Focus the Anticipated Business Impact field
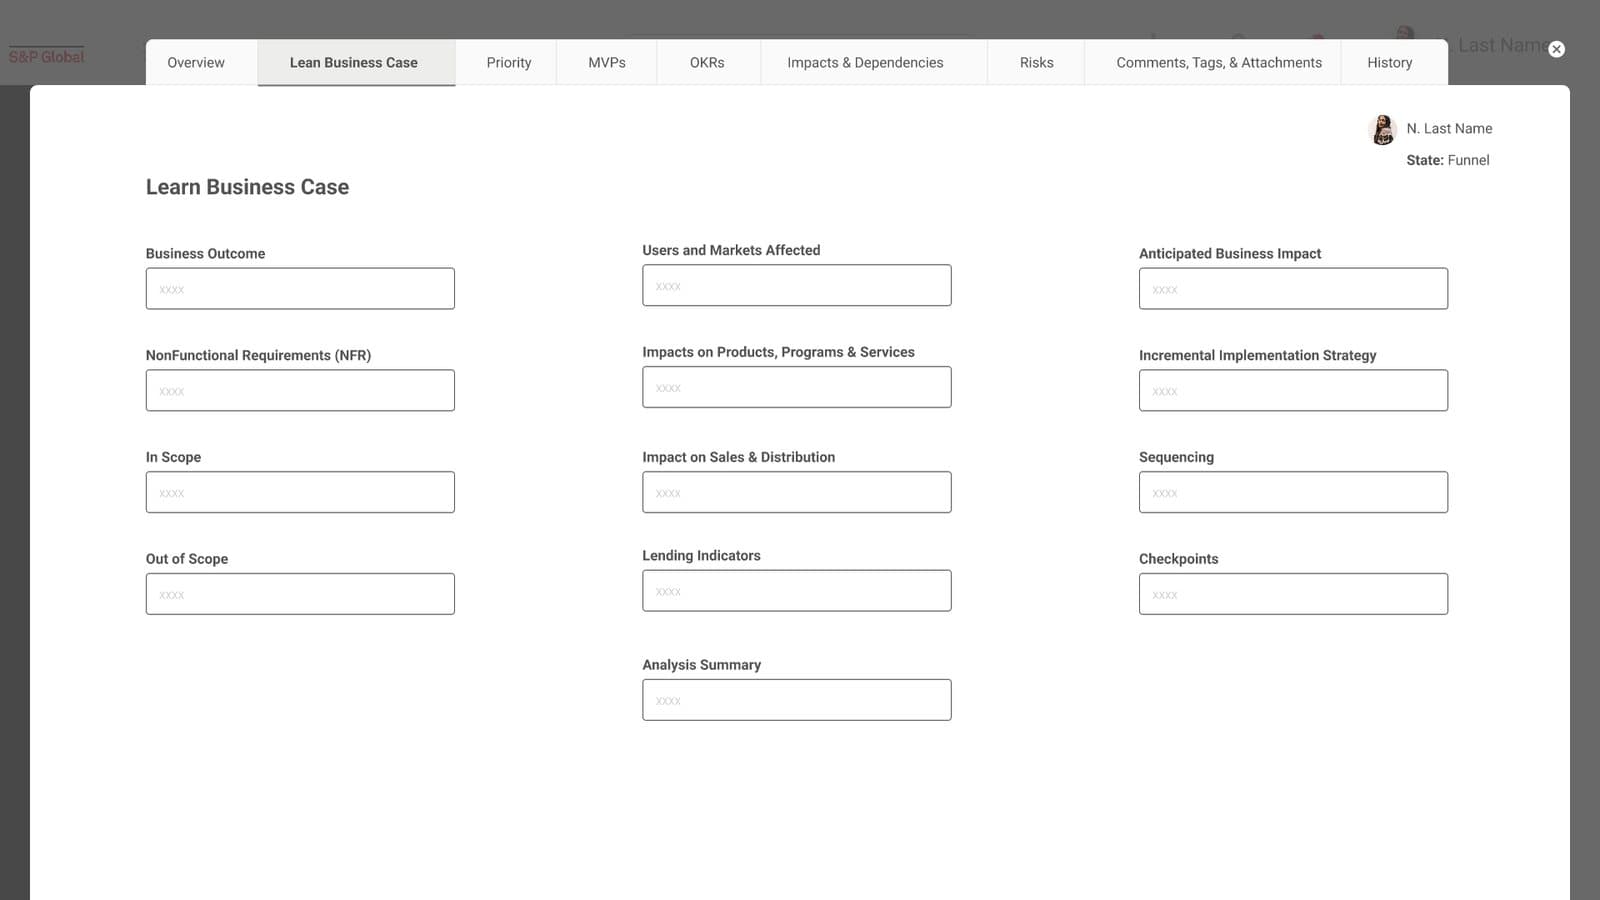The image size is (1600, 900). click(1293, 288)
